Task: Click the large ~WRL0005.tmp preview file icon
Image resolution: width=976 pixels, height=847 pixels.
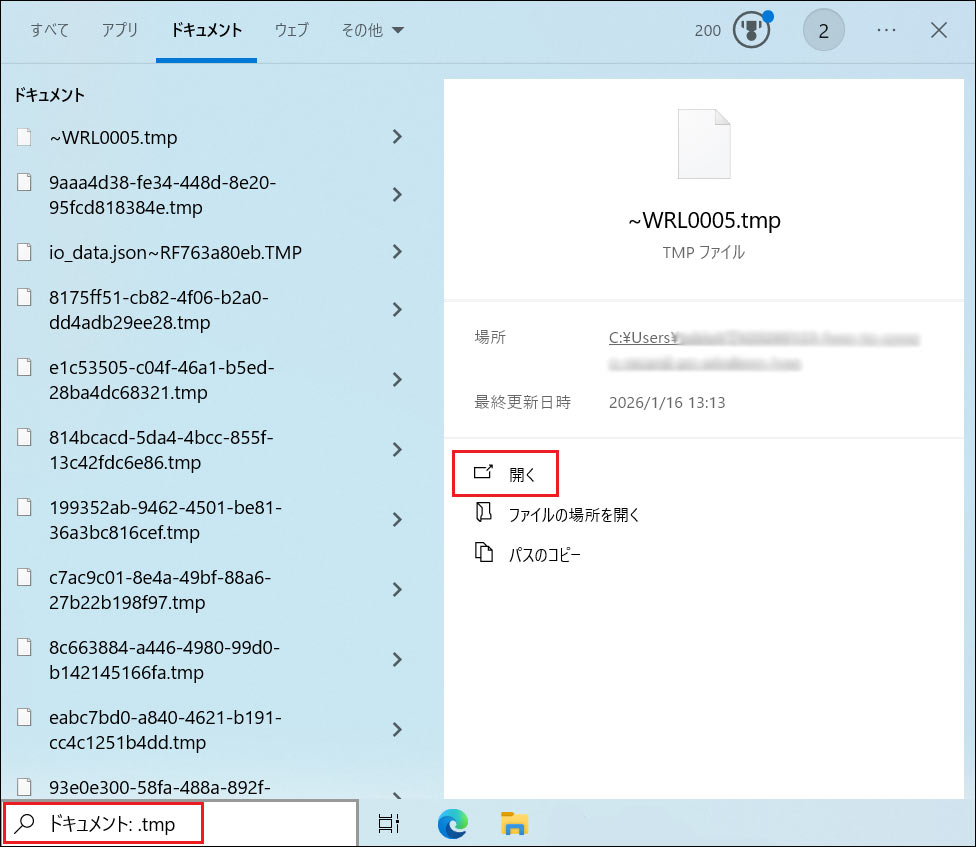Action: 704,144
